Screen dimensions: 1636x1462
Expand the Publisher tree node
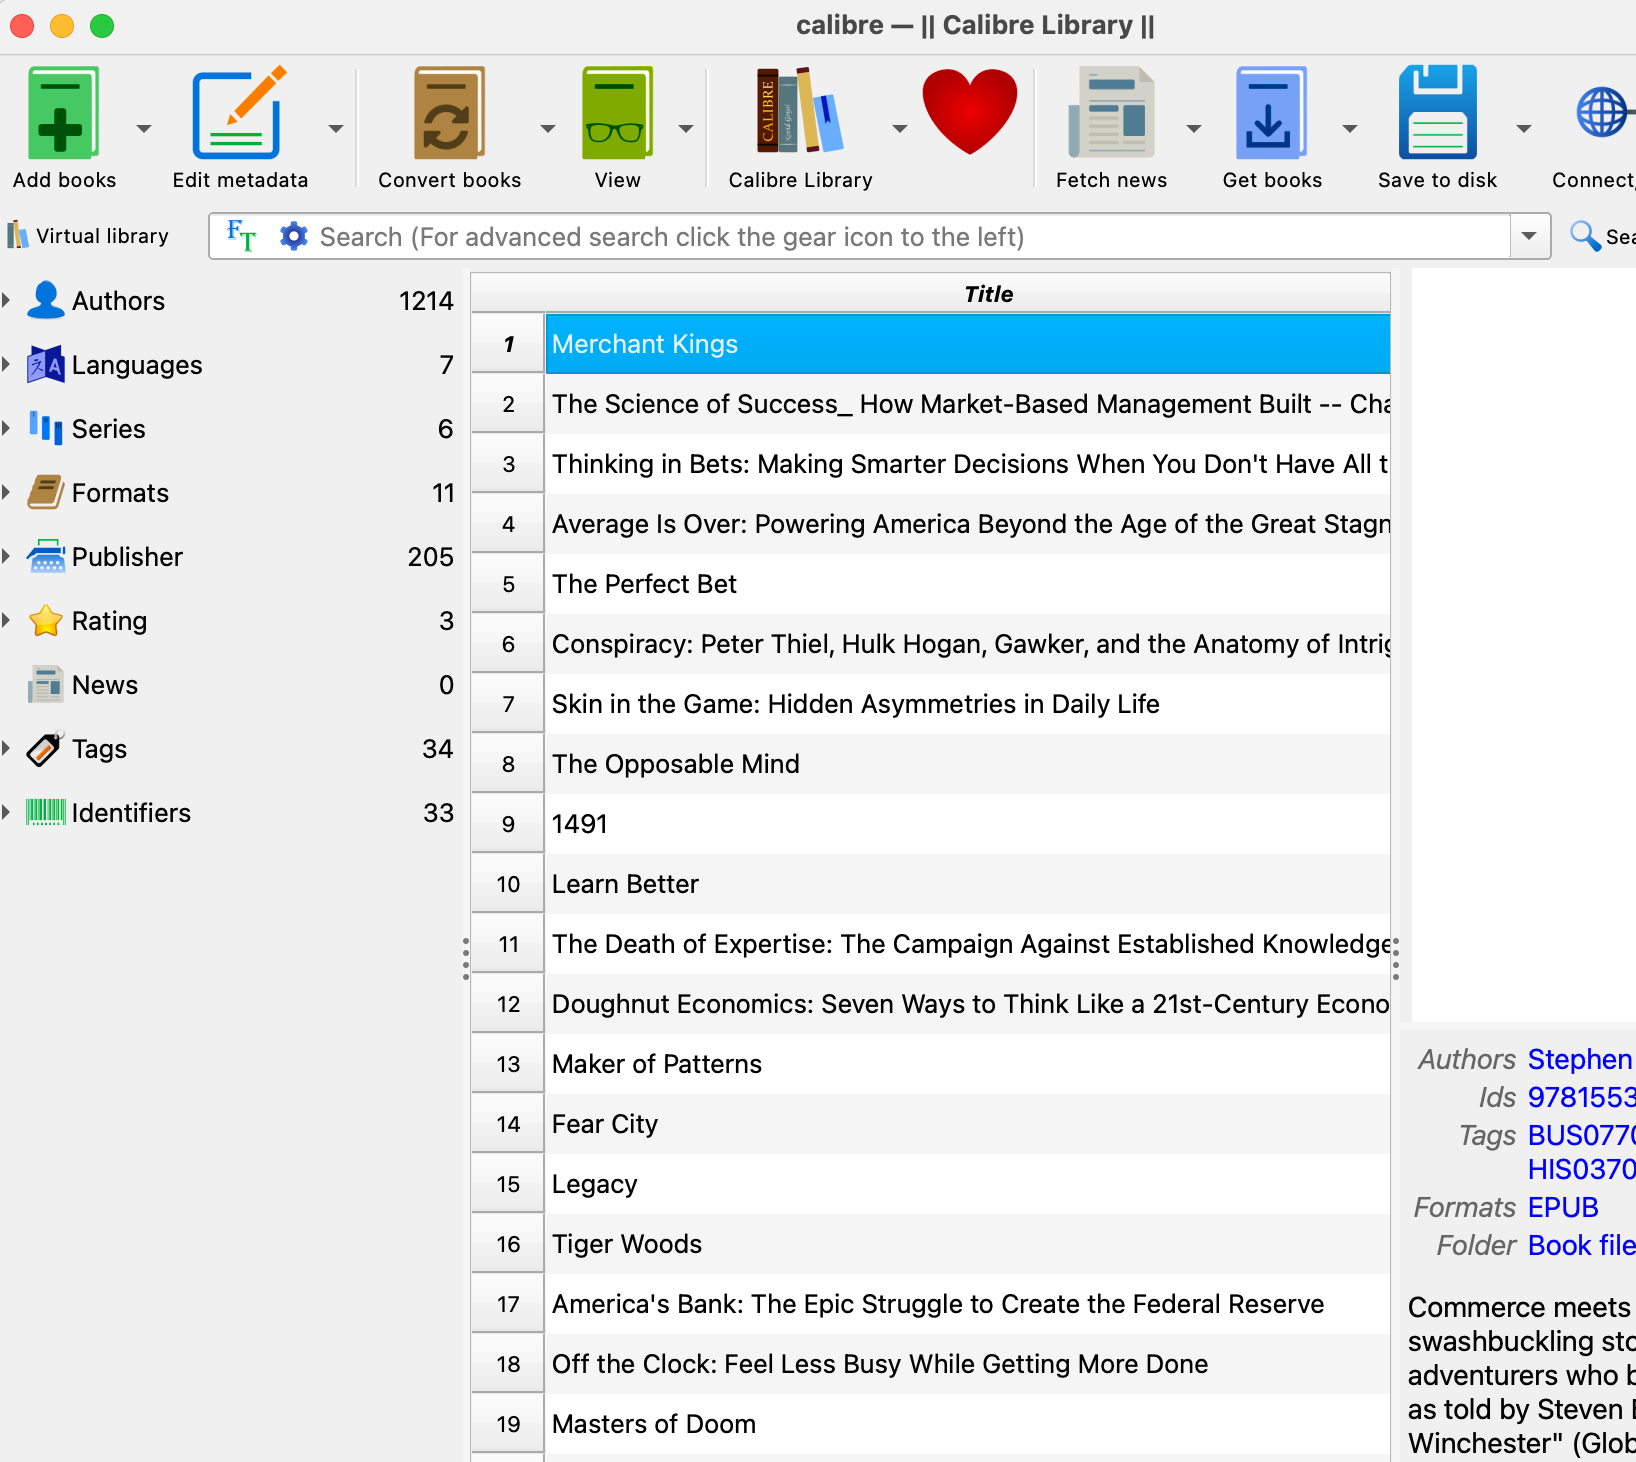(7, 556)
